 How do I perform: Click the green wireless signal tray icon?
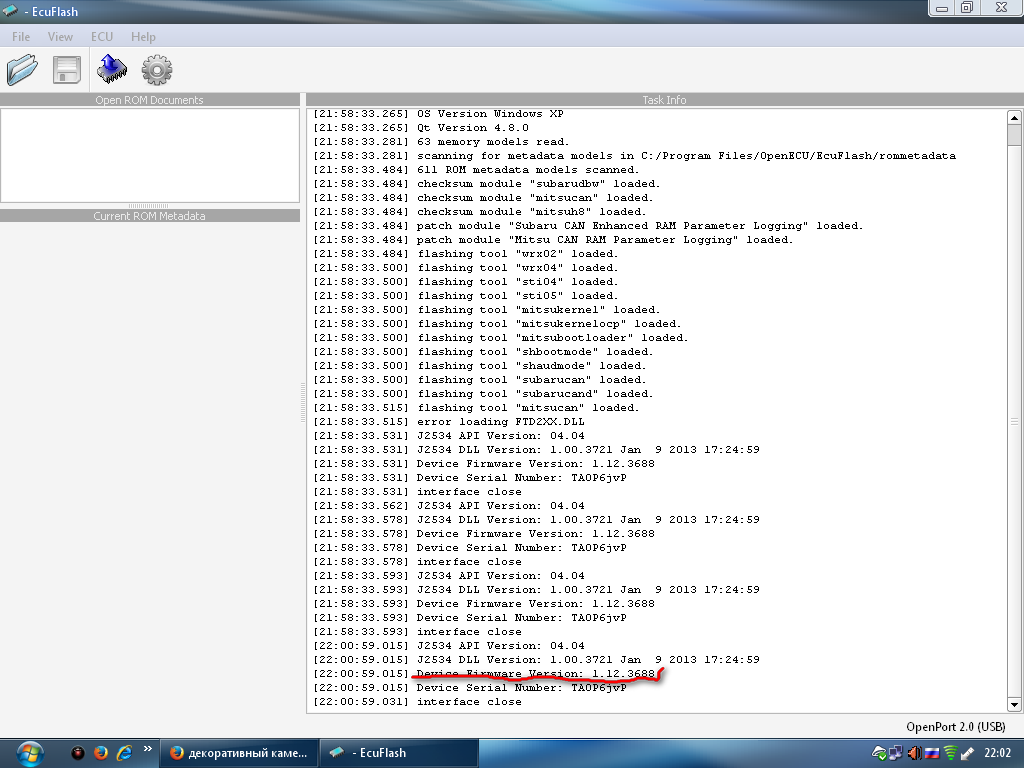click(950, 753)
